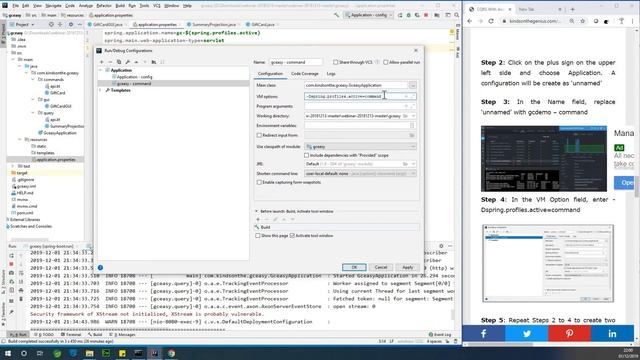This screenshot has height=360, width=640.
Task: Open Shorten command line dropdown
Action: pos(360,173)
